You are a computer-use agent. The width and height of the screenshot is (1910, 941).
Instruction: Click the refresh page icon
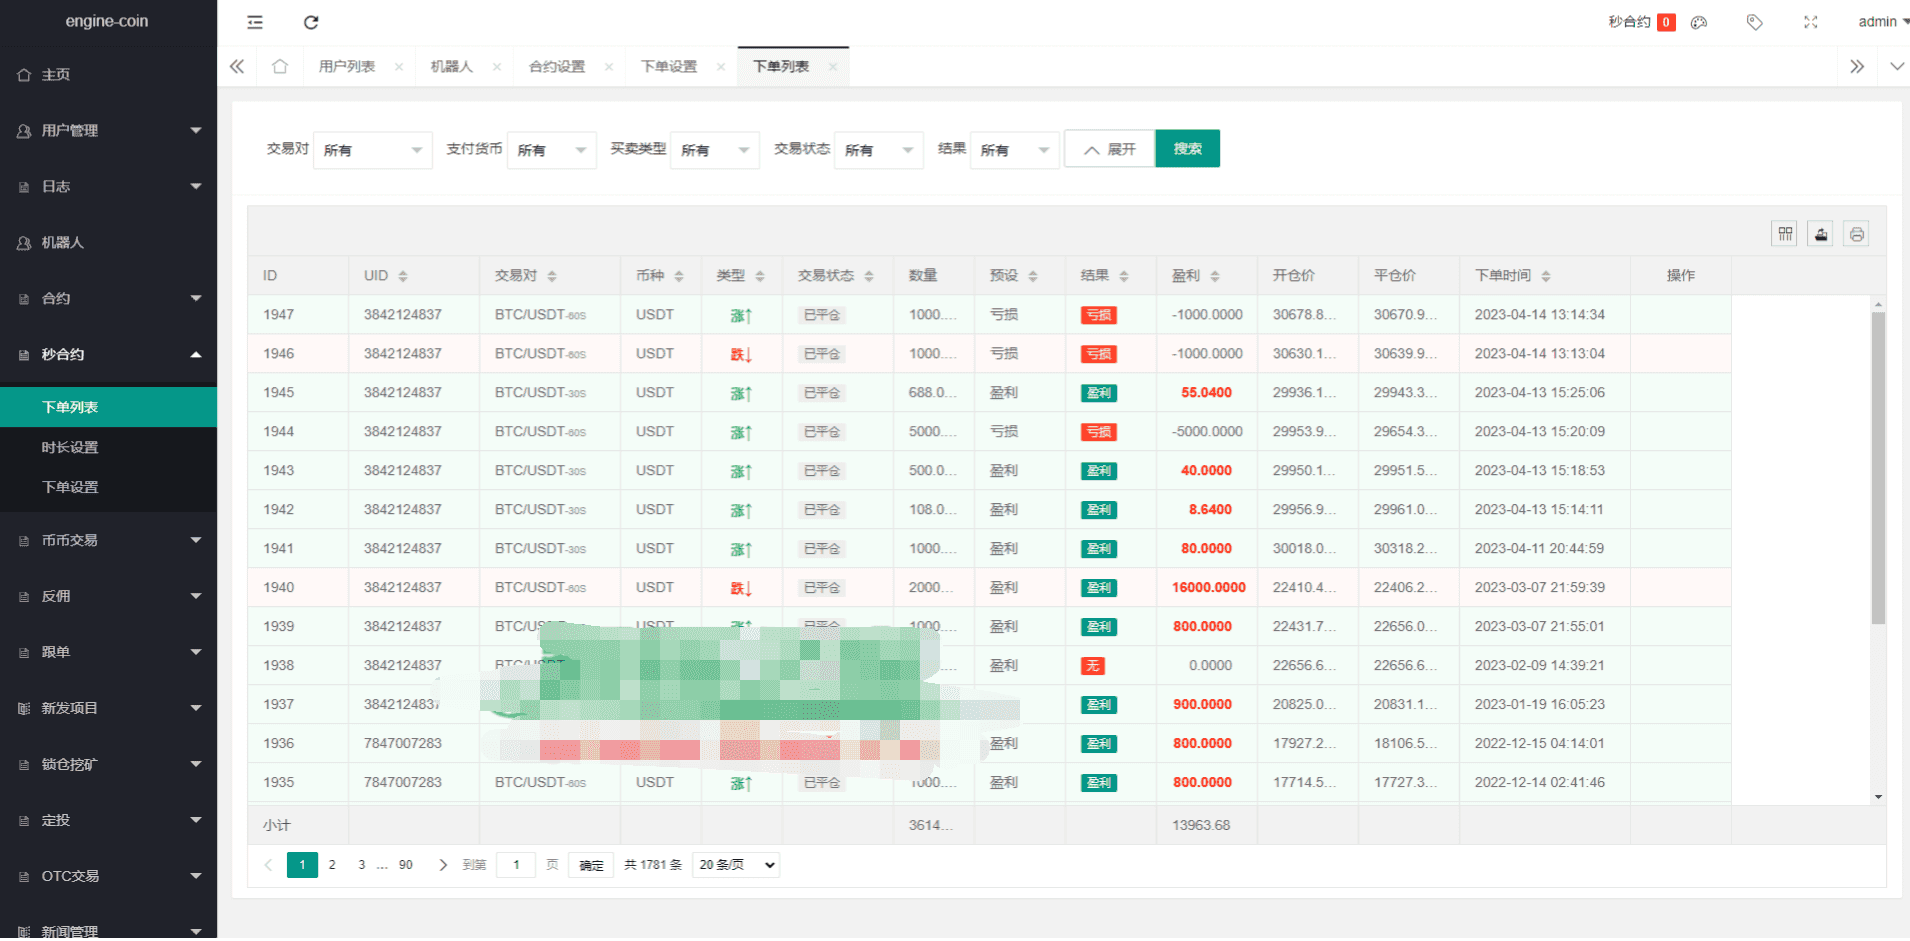pyautogui.click(x=311, y=22)
